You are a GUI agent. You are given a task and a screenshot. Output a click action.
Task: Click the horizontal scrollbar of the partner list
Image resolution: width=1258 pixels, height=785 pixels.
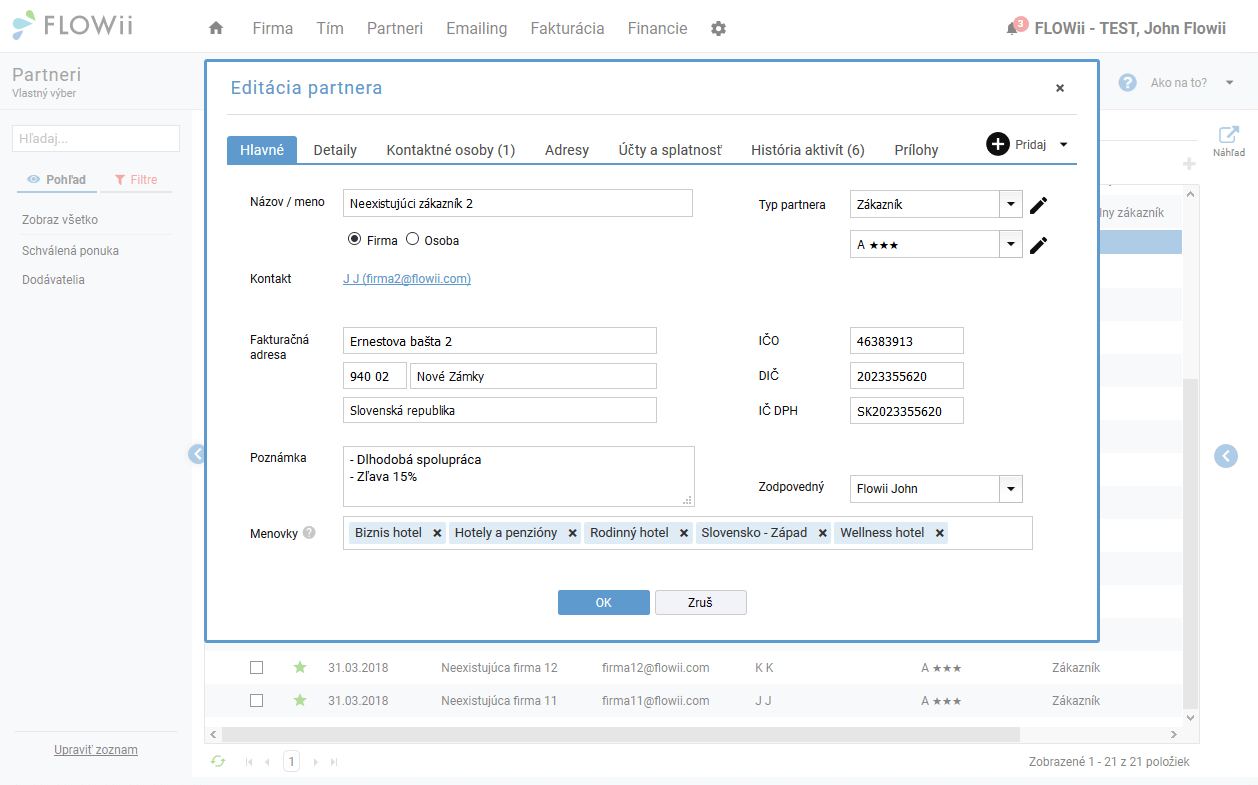click(x=620, y=734)
